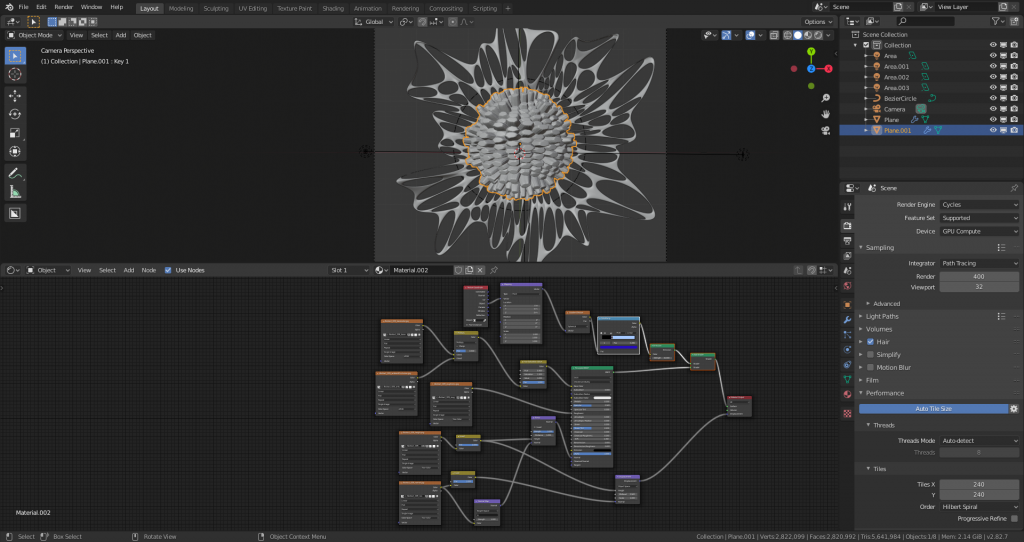Open the tile Order dropdown
This screenshot has height=542, width=1024.
[979, 507]
